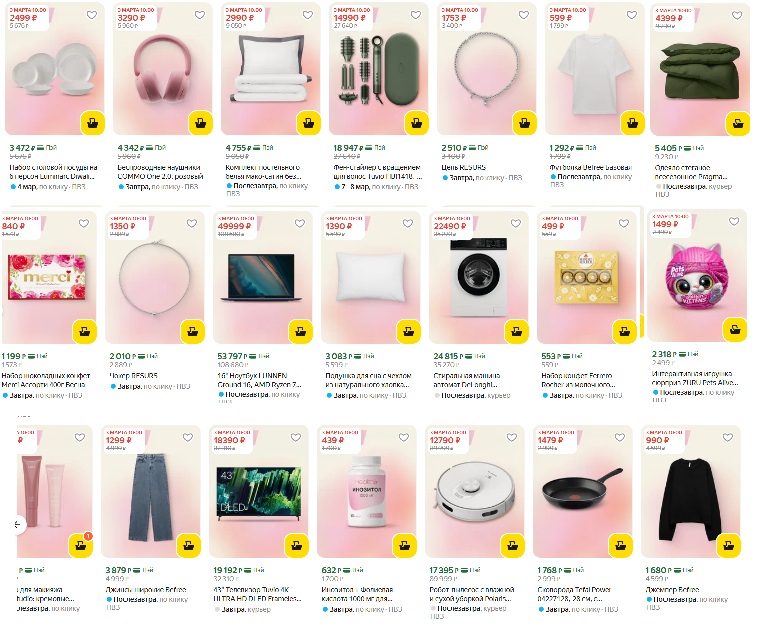Screen dimensions: 768x642
Task: Add washing machine to cart
Action: pos(516,332)
